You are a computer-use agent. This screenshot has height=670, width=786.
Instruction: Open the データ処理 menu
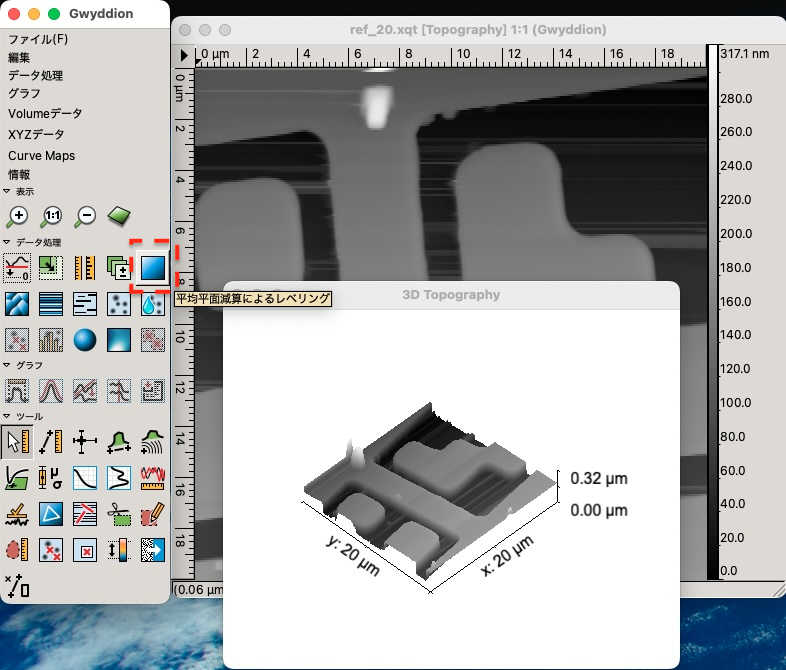tap(36, 76)
